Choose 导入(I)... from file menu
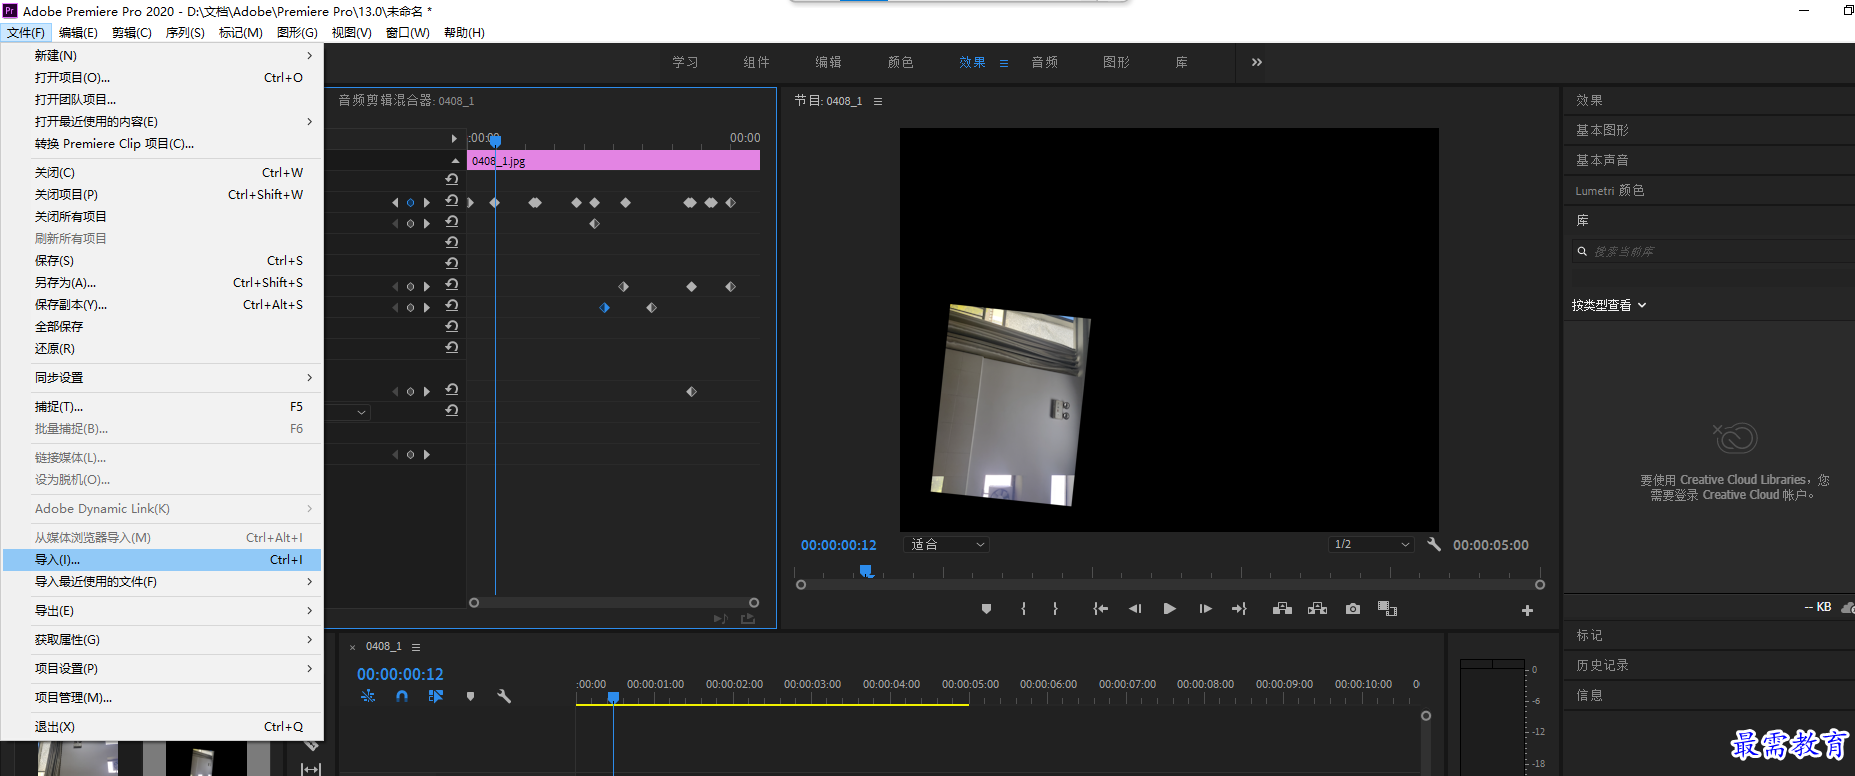The height and width of the screenshot is (776, 1855). pyautogui.click(x=162, y=559)
